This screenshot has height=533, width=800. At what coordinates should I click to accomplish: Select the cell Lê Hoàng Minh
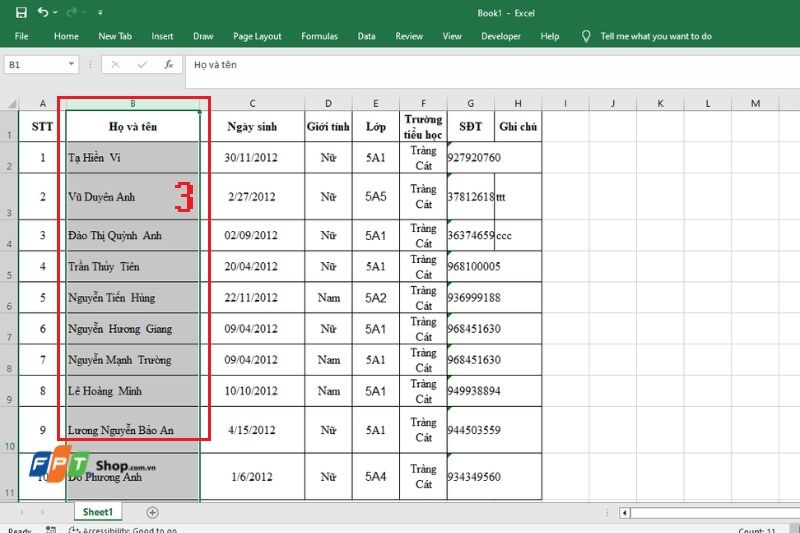pos(133,391)
